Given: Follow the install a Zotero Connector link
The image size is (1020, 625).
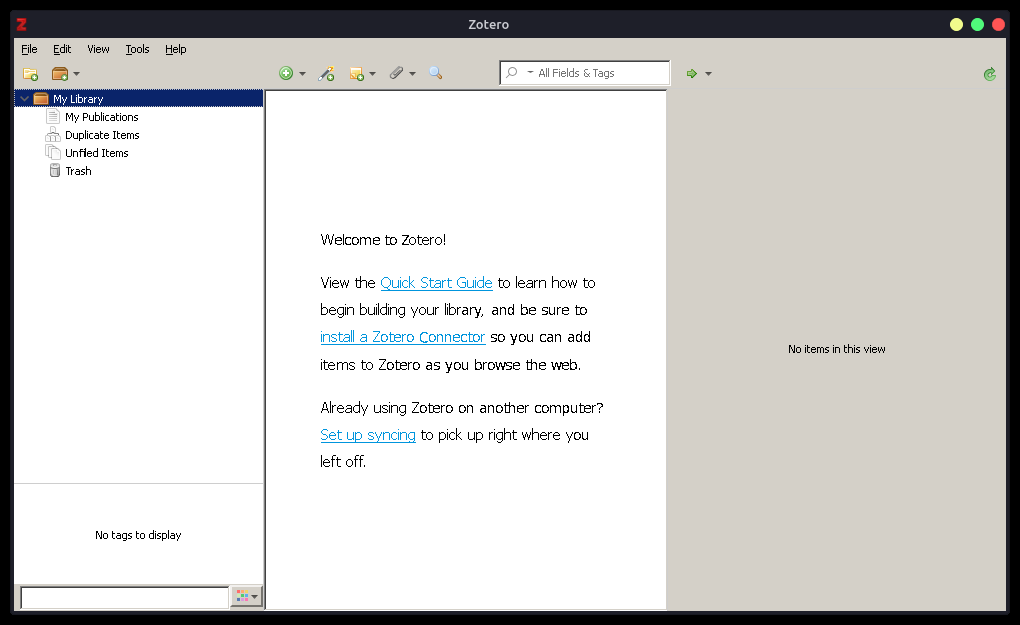Looking at the screenshot, I should (x=402, y=337).
